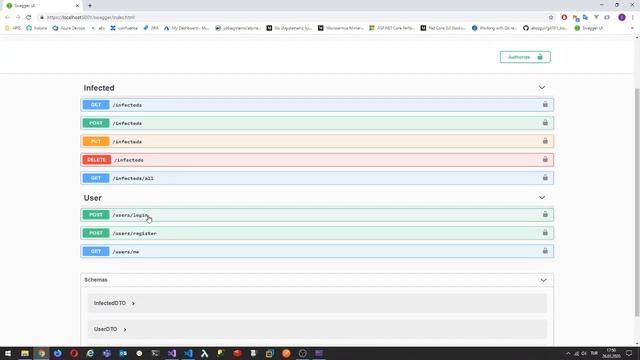The image size is (640, 360).
Task: Collapse the Infected section chevron
Action: click(542, 88)
